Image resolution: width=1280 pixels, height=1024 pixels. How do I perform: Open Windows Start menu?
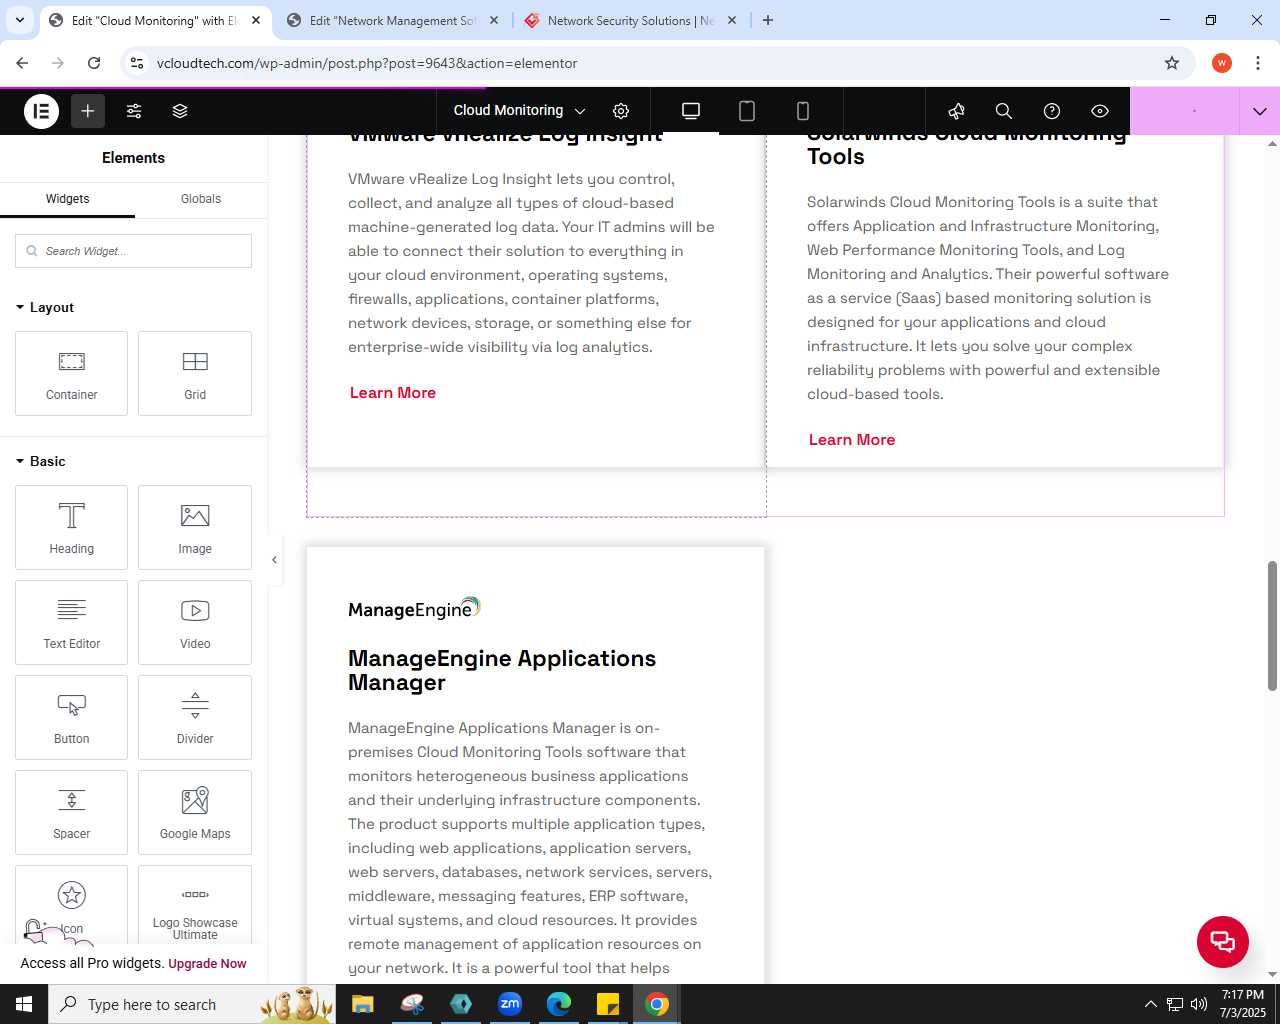[x=24, y=1004]
